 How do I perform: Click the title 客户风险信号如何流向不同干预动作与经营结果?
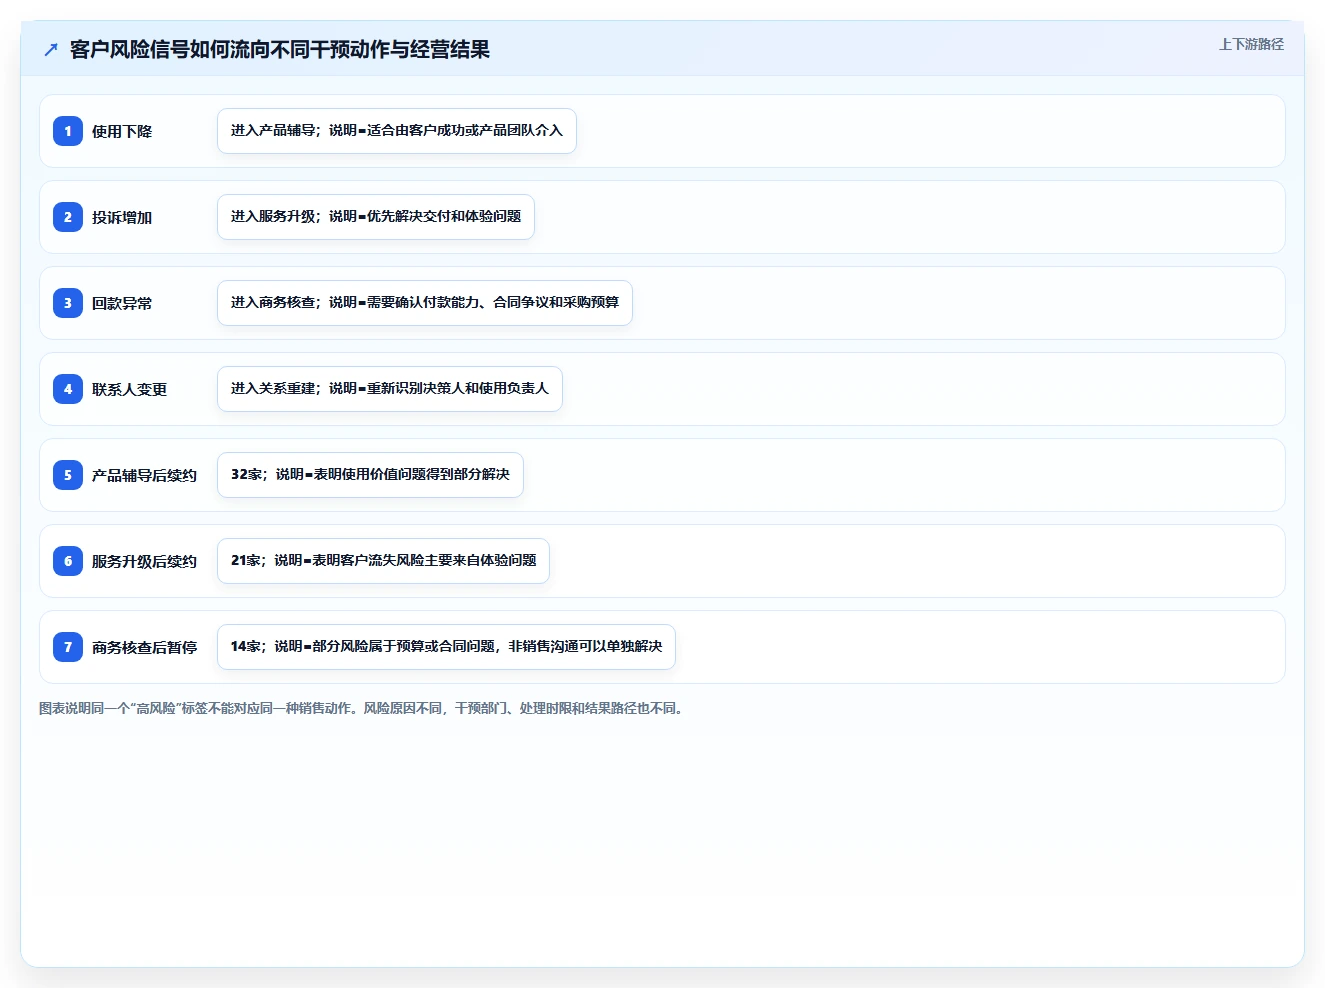coord(280,50)
